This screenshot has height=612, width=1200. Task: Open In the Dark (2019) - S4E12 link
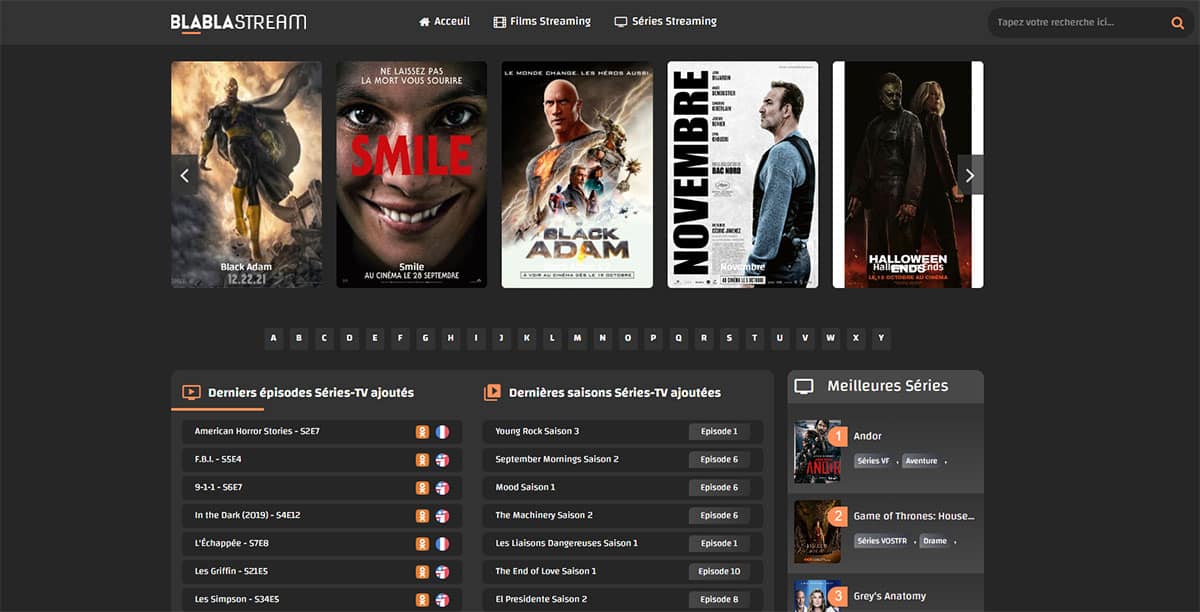(247, 515)
